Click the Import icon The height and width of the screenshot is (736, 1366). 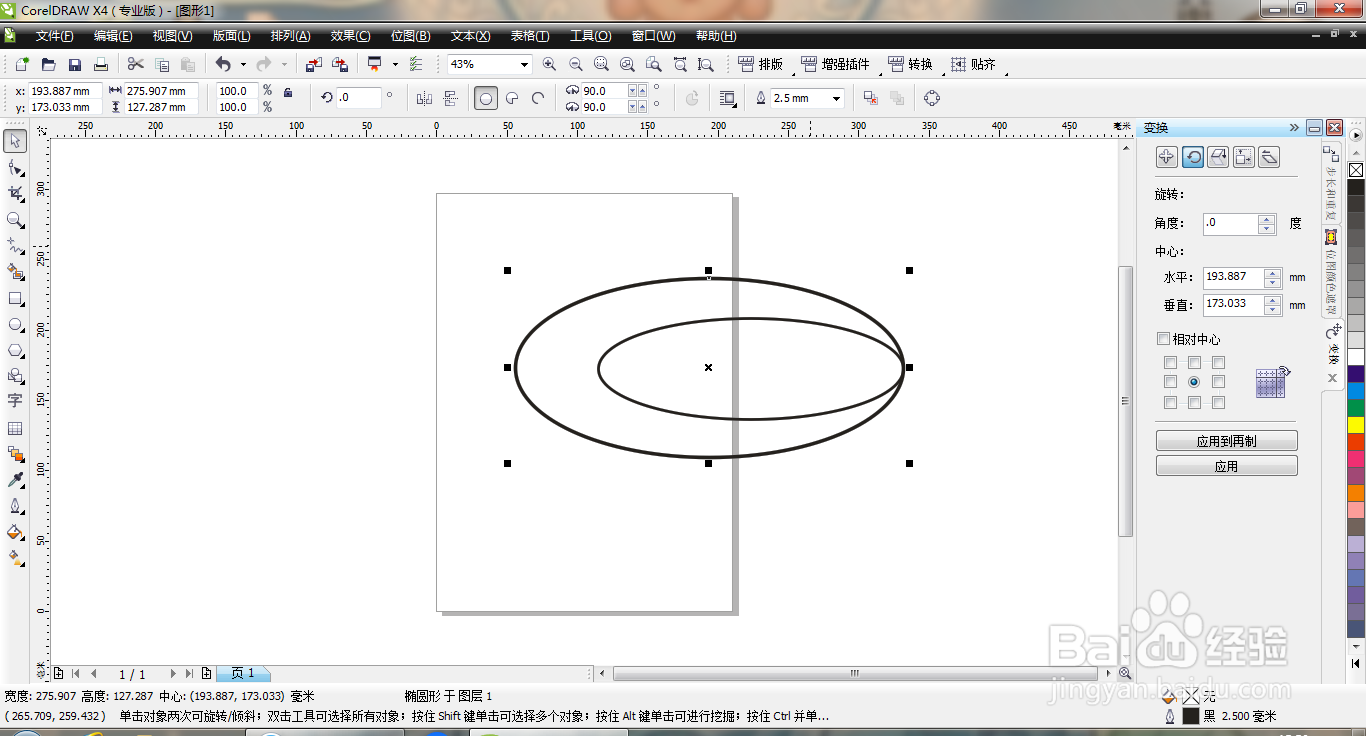pos(313,65)
